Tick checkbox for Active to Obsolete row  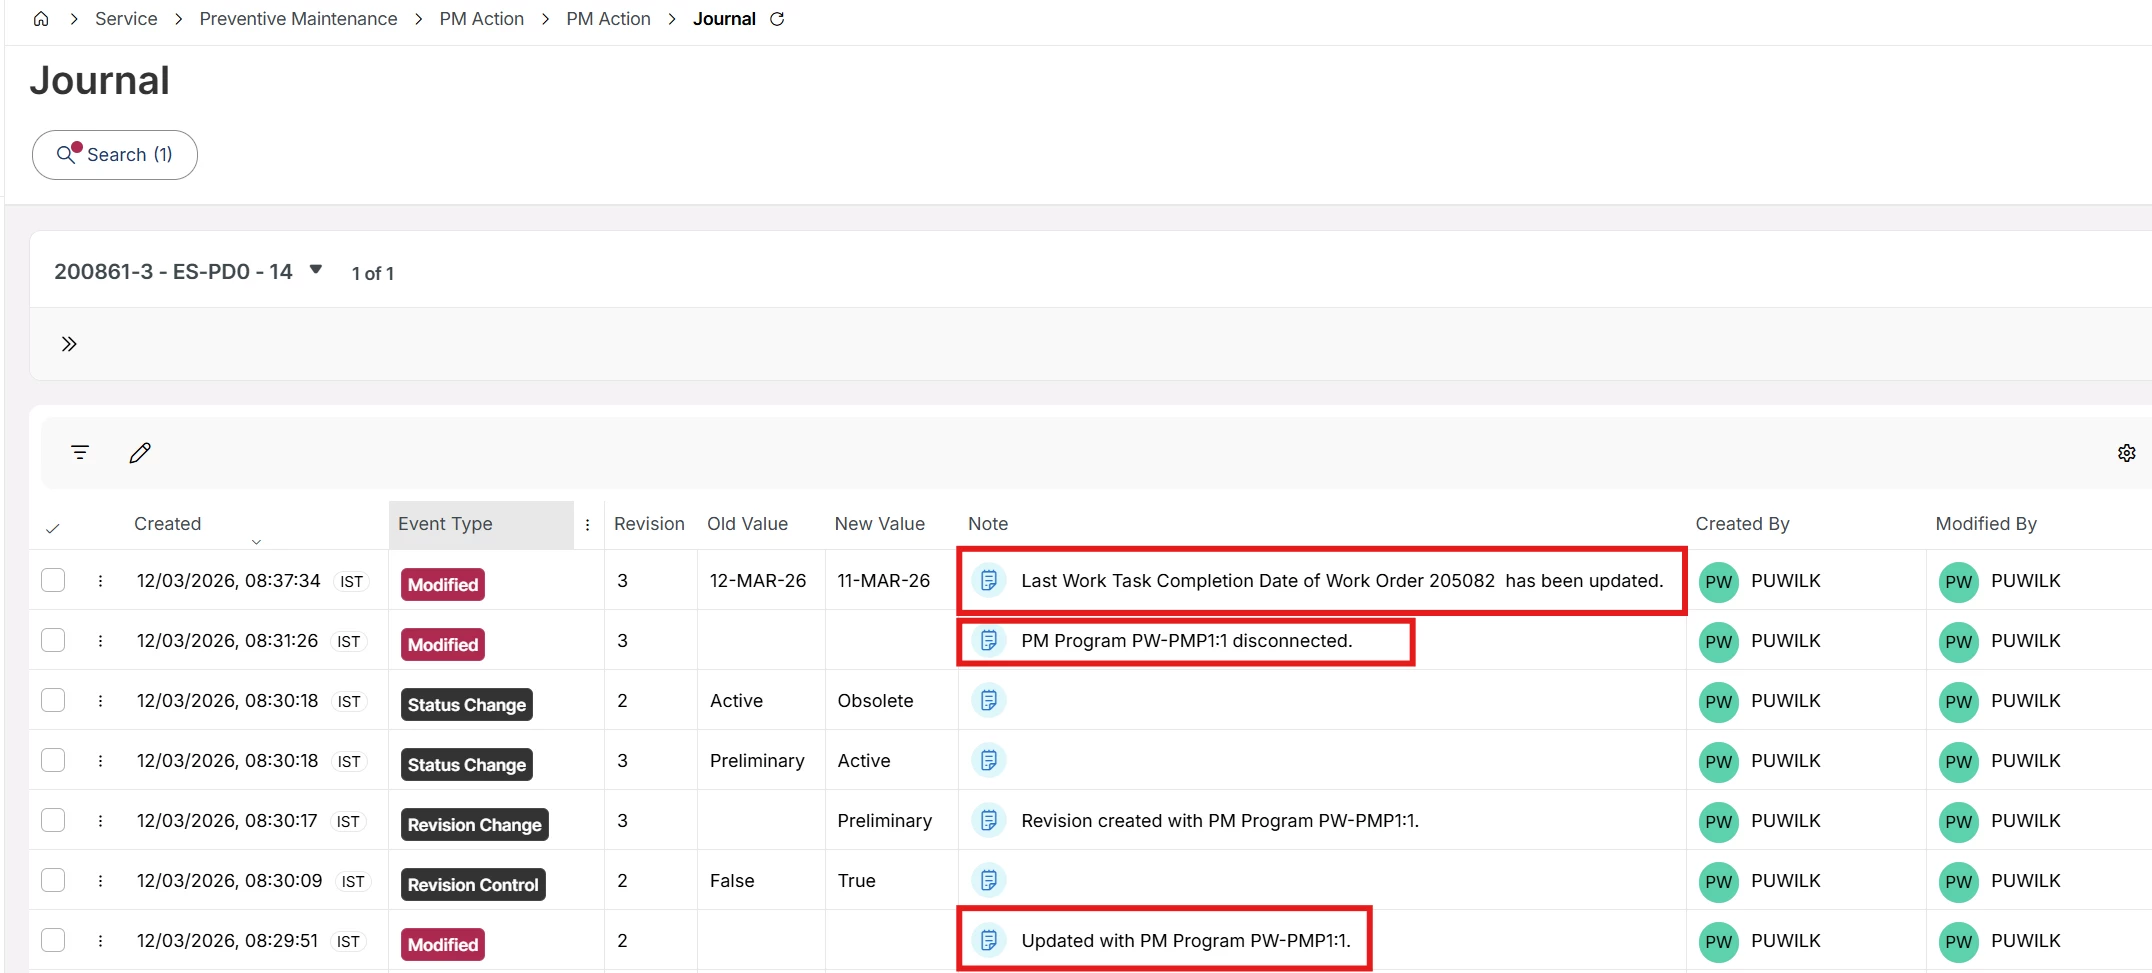pyautogui.click(x=53, y=700)
